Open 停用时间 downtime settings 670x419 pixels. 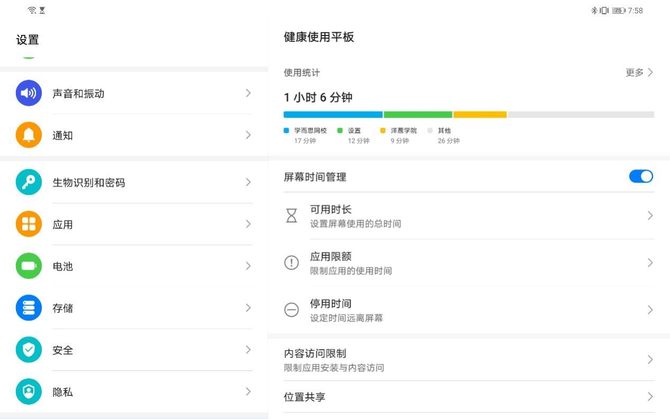[460, 310]
